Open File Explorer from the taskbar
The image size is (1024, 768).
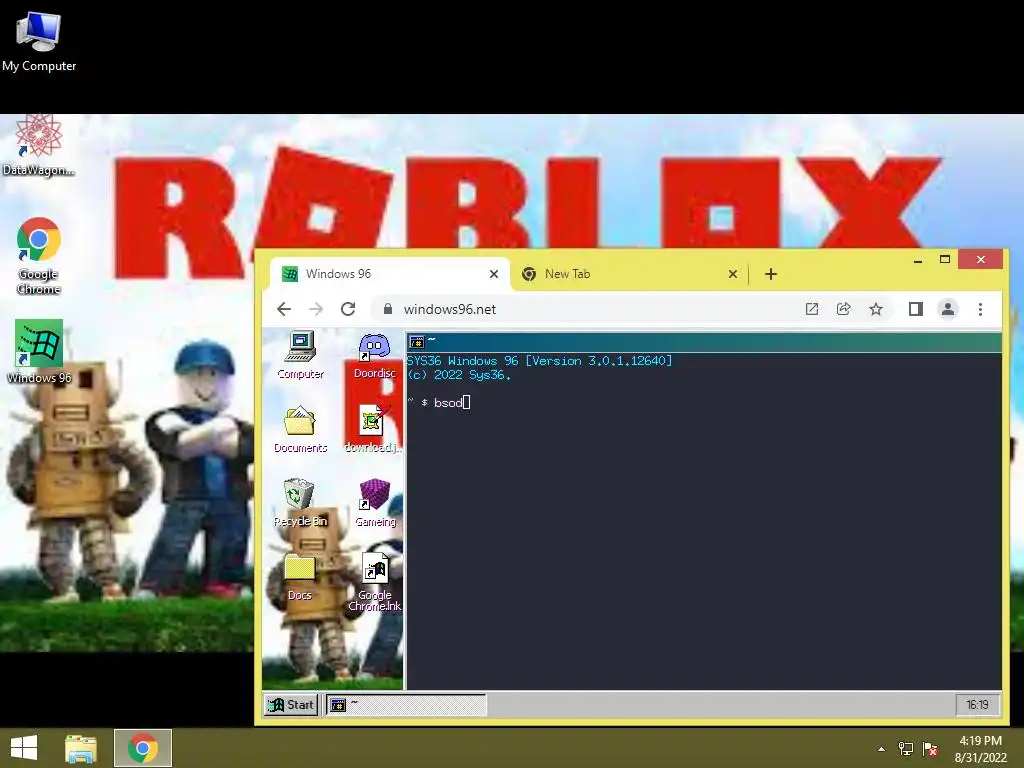pos(81,748)
